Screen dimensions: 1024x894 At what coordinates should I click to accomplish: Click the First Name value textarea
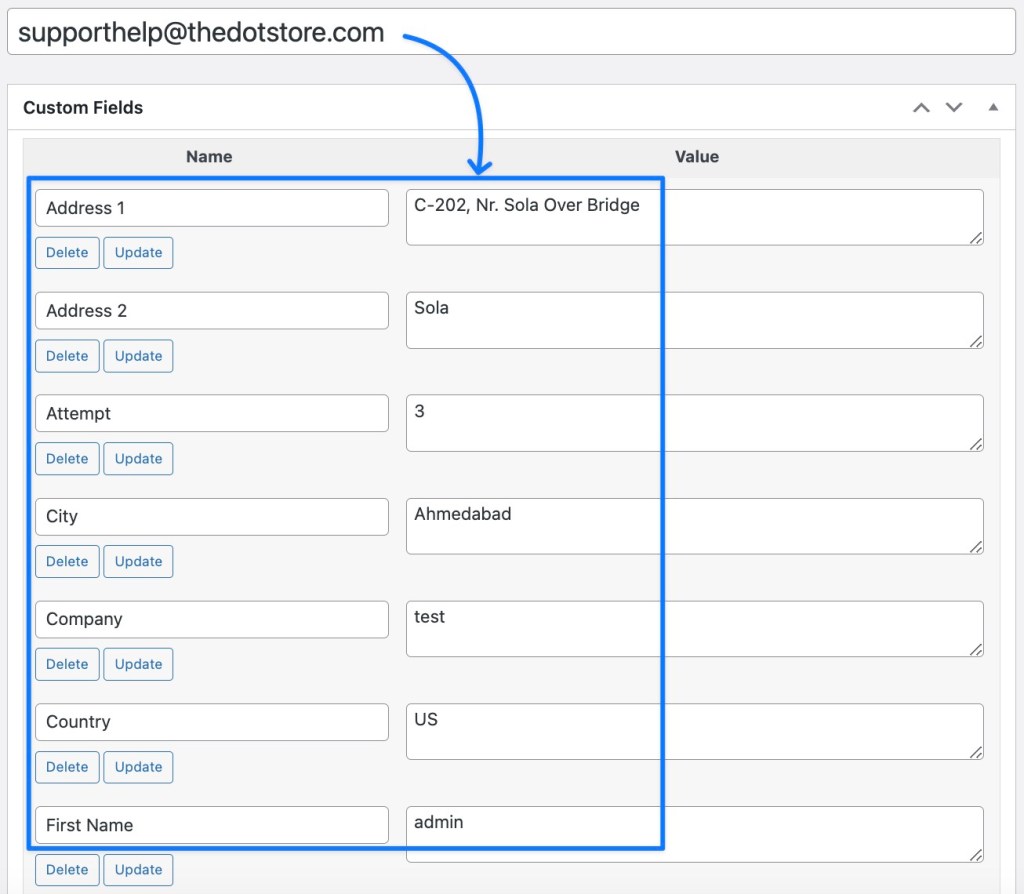(x=695, y=835)
